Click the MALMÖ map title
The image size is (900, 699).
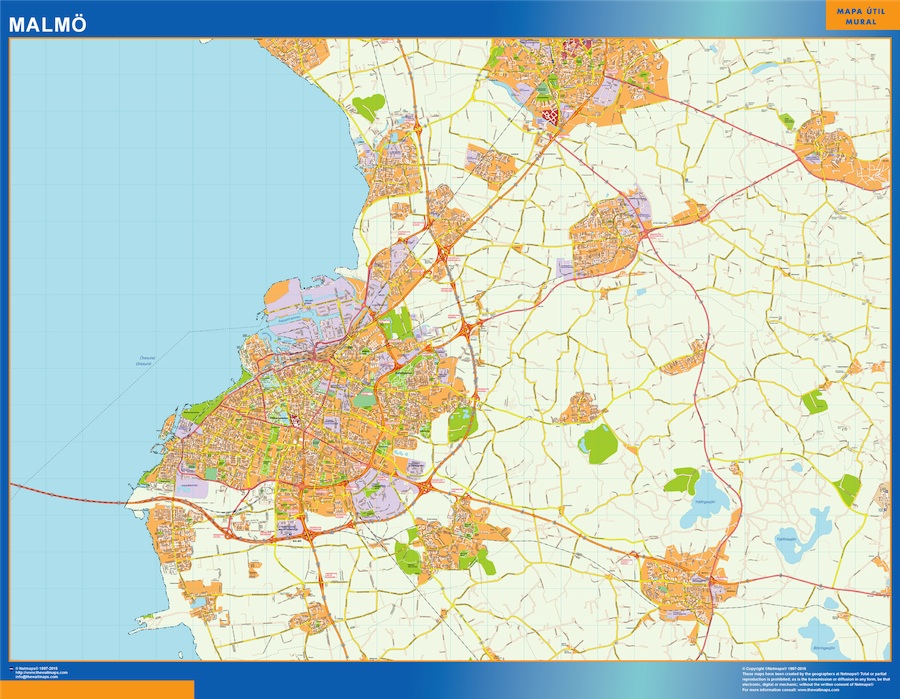click(x=46, y=22)
